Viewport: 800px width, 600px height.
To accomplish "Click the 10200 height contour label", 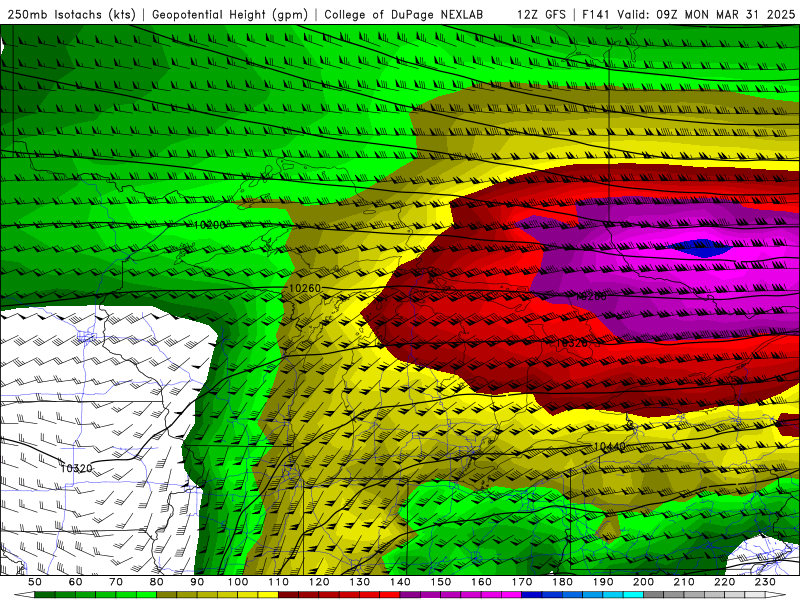I will 210,225.
